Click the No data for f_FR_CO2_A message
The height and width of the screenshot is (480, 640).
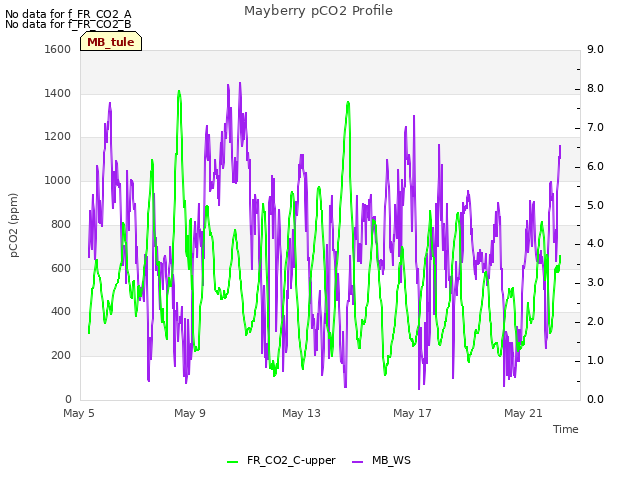68,14
